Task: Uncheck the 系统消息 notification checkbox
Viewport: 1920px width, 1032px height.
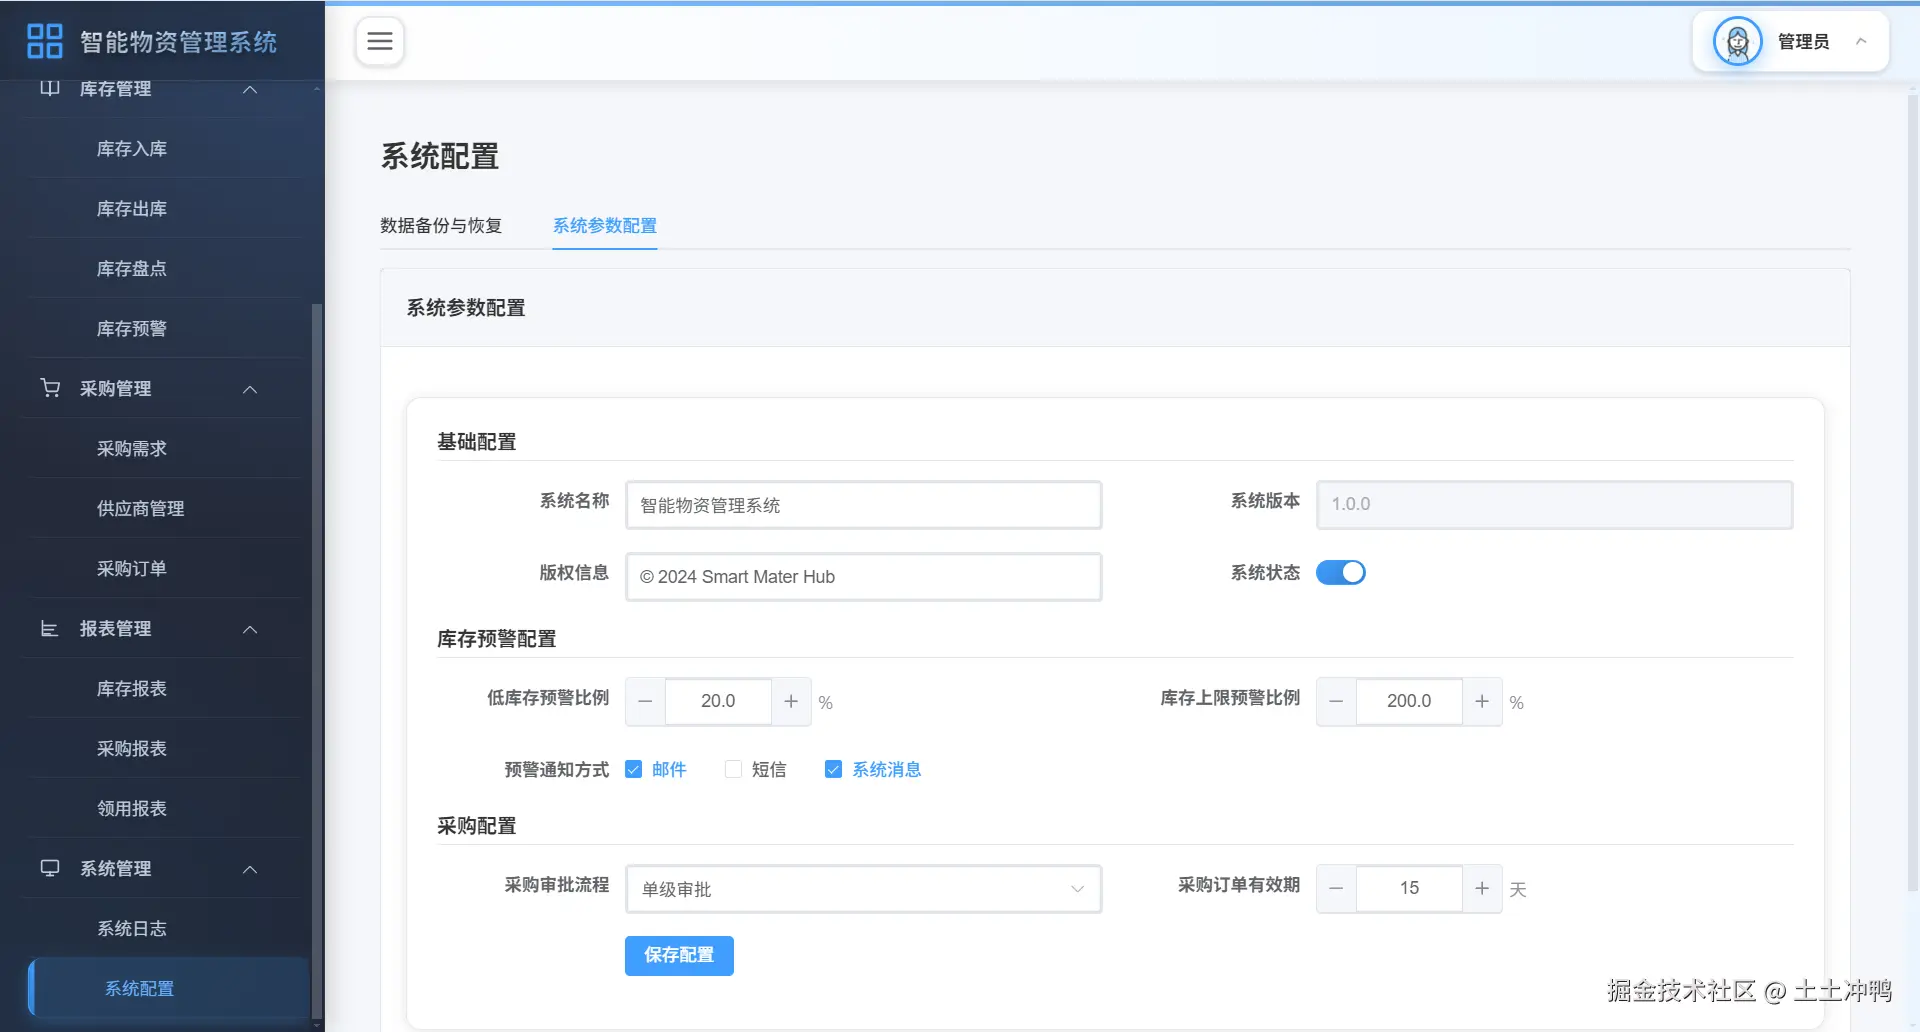Action: [833, 769]
